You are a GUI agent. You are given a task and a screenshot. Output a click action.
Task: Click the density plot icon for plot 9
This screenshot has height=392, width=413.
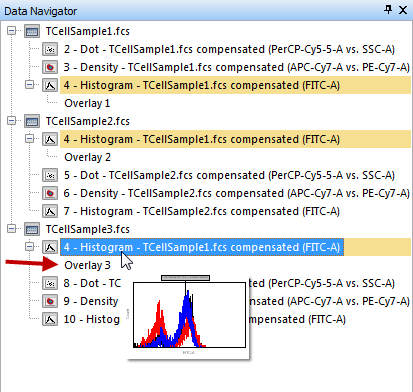(50, 301)
